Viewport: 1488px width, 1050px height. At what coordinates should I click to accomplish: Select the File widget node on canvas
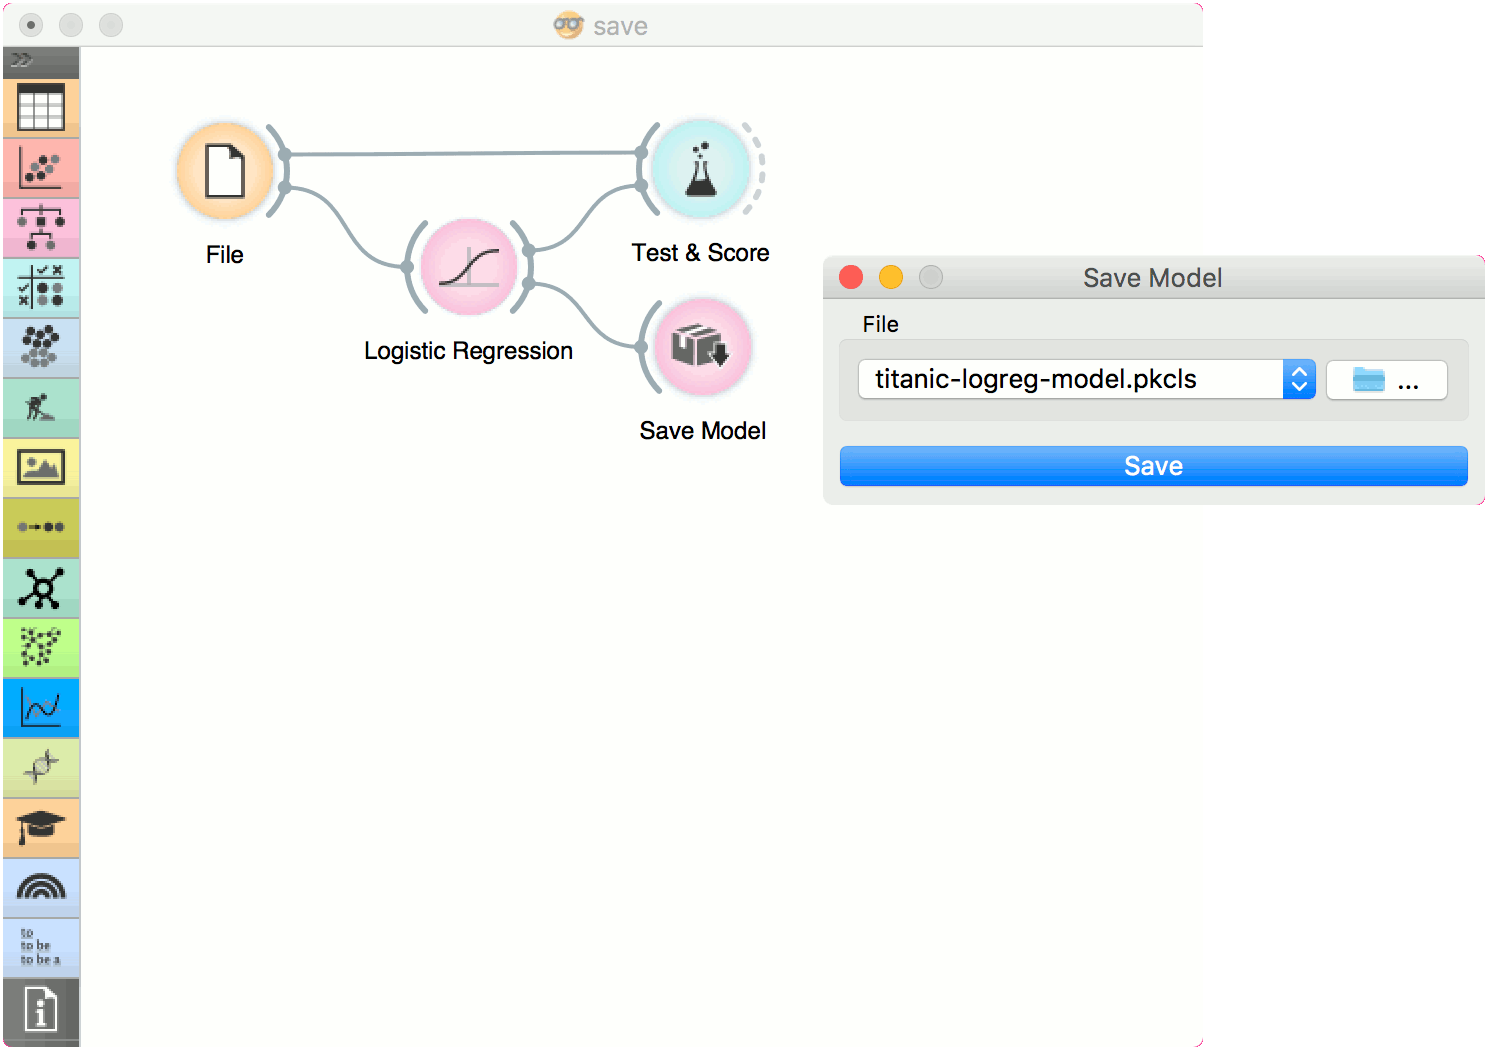point(225,171)
